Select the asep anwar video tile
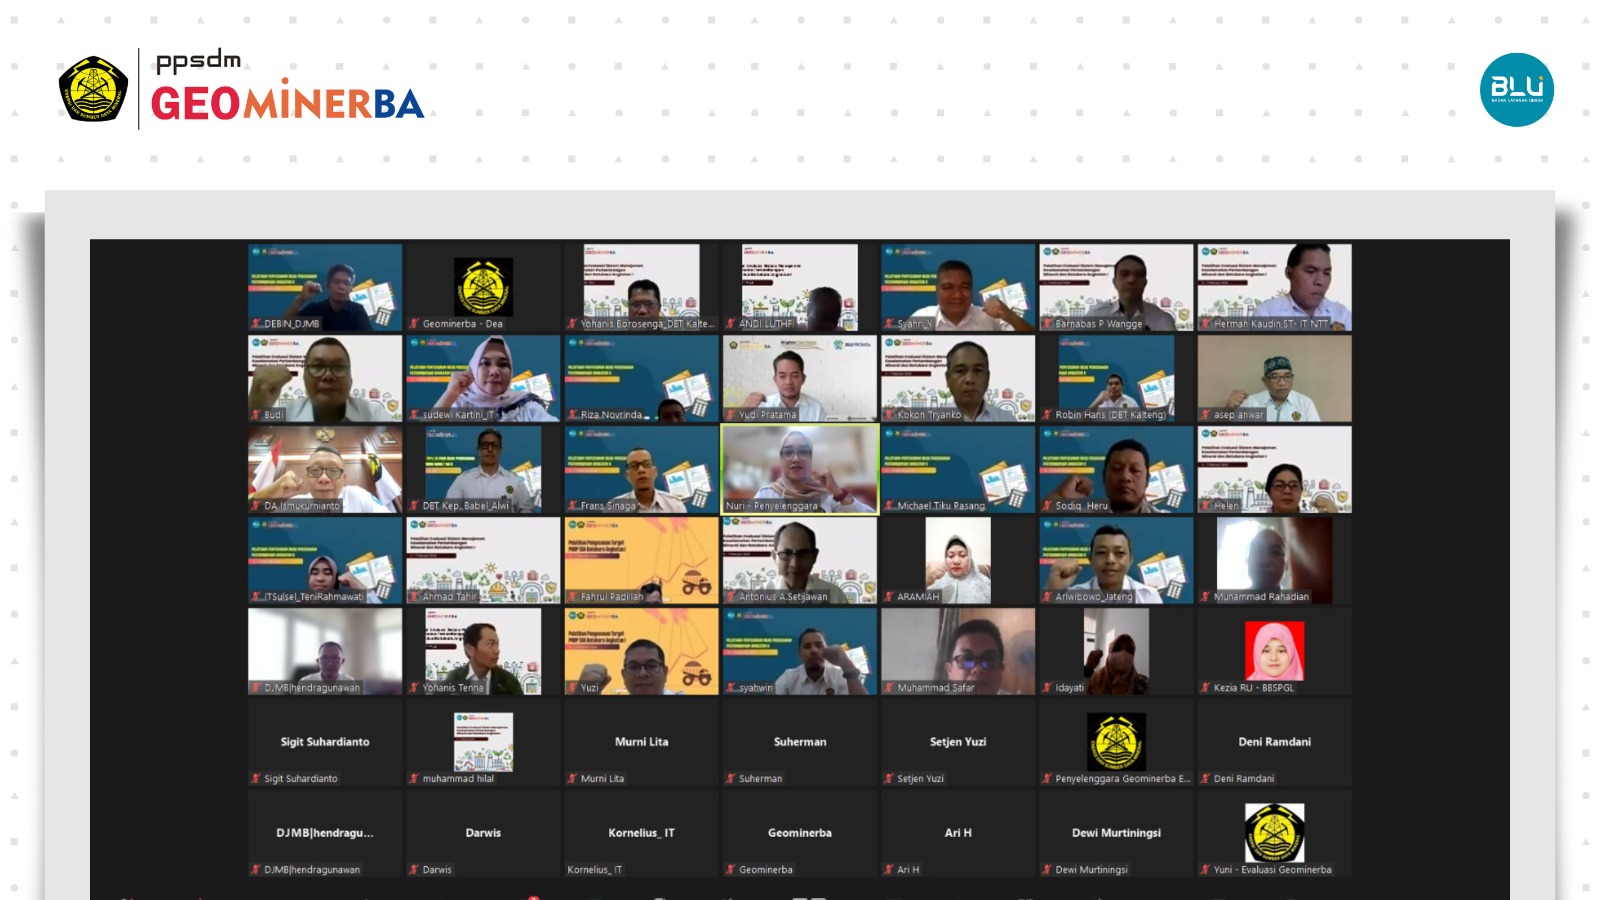Screen dimensions: 1600x900 coord(1274,378)
